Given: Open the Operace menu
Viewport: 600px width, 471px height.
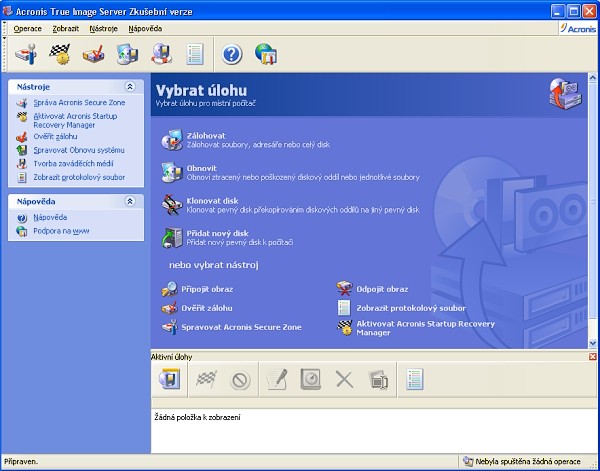Looking at the screenshot, I should pos(27,29).
